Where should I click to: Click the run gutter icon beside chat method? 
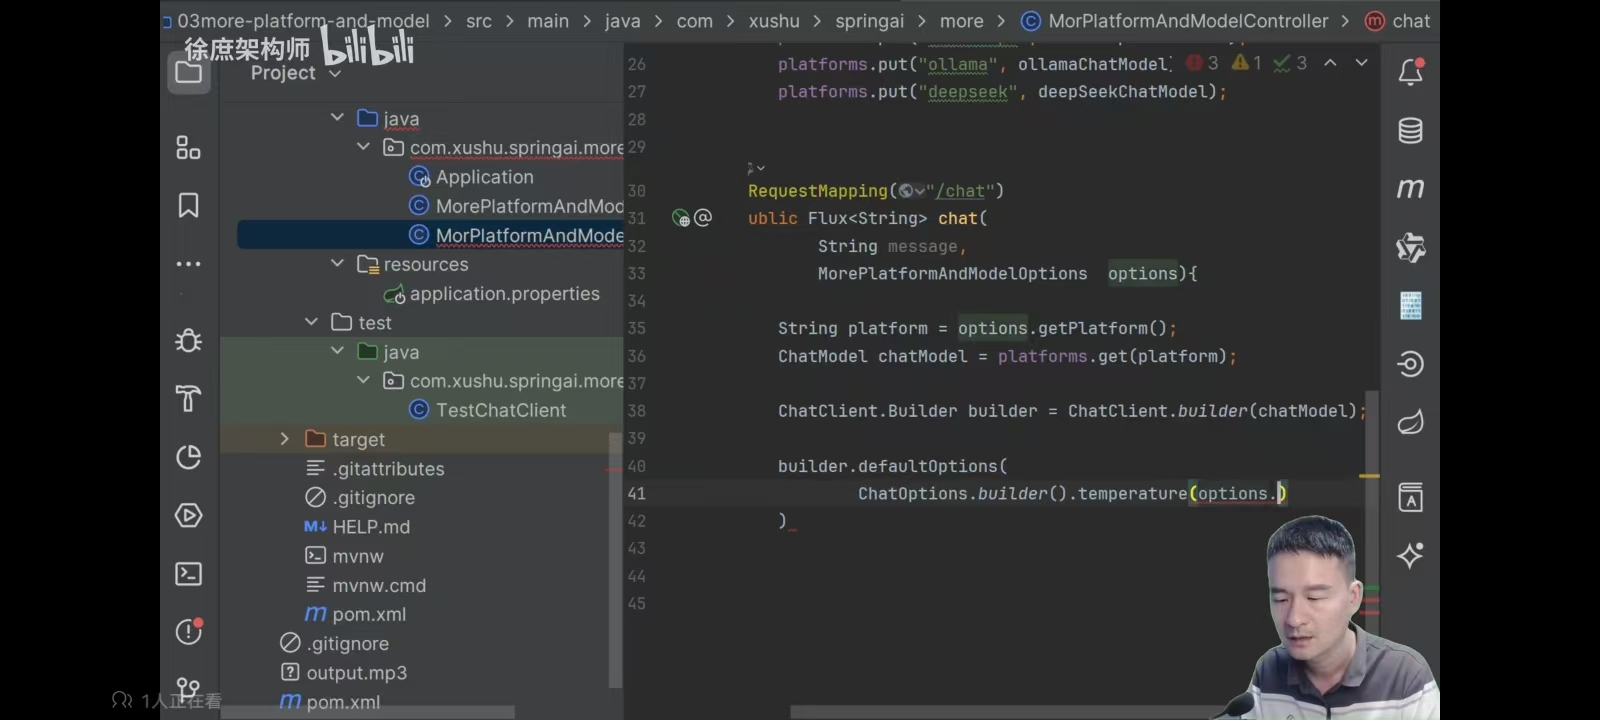coord(681,218)
